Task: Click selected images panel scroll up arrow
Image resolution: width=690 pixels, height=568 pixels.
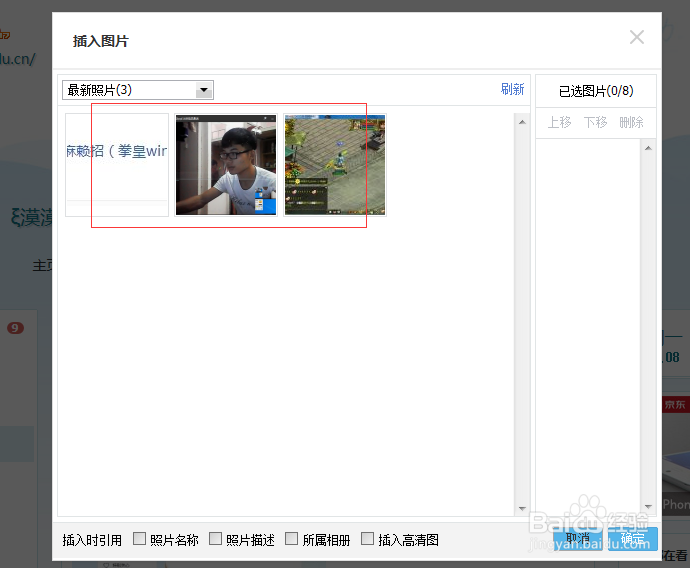Action: [648, 148]
